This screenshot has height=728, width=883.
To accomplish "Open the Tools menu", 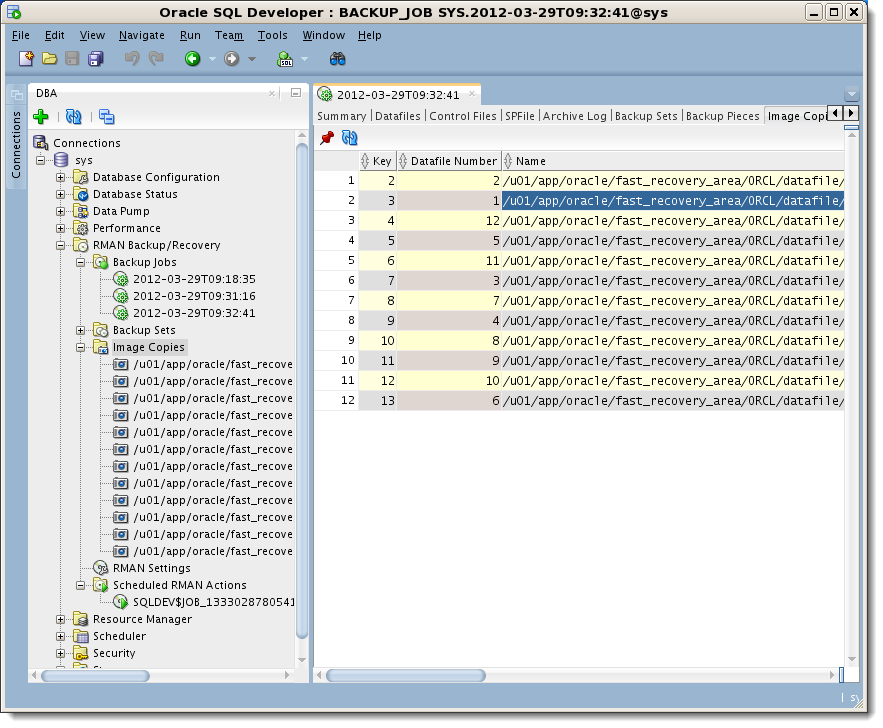I will (x=272, y=35).
